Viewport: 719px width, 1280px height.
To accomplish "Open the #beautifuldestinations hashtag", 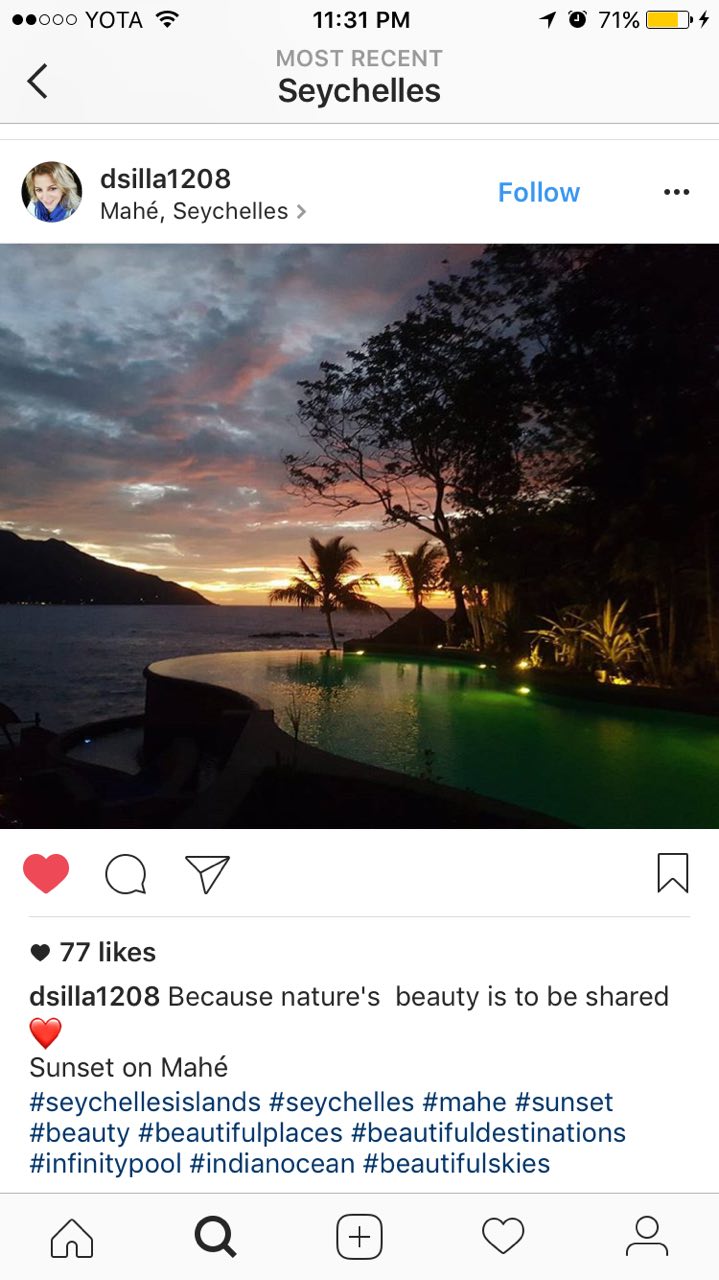I will (488, 1133).
